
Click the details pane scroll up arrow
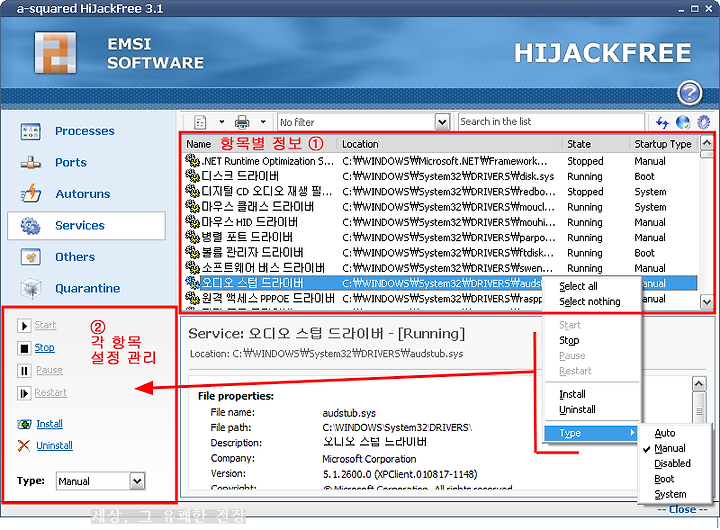coord(698,384)
